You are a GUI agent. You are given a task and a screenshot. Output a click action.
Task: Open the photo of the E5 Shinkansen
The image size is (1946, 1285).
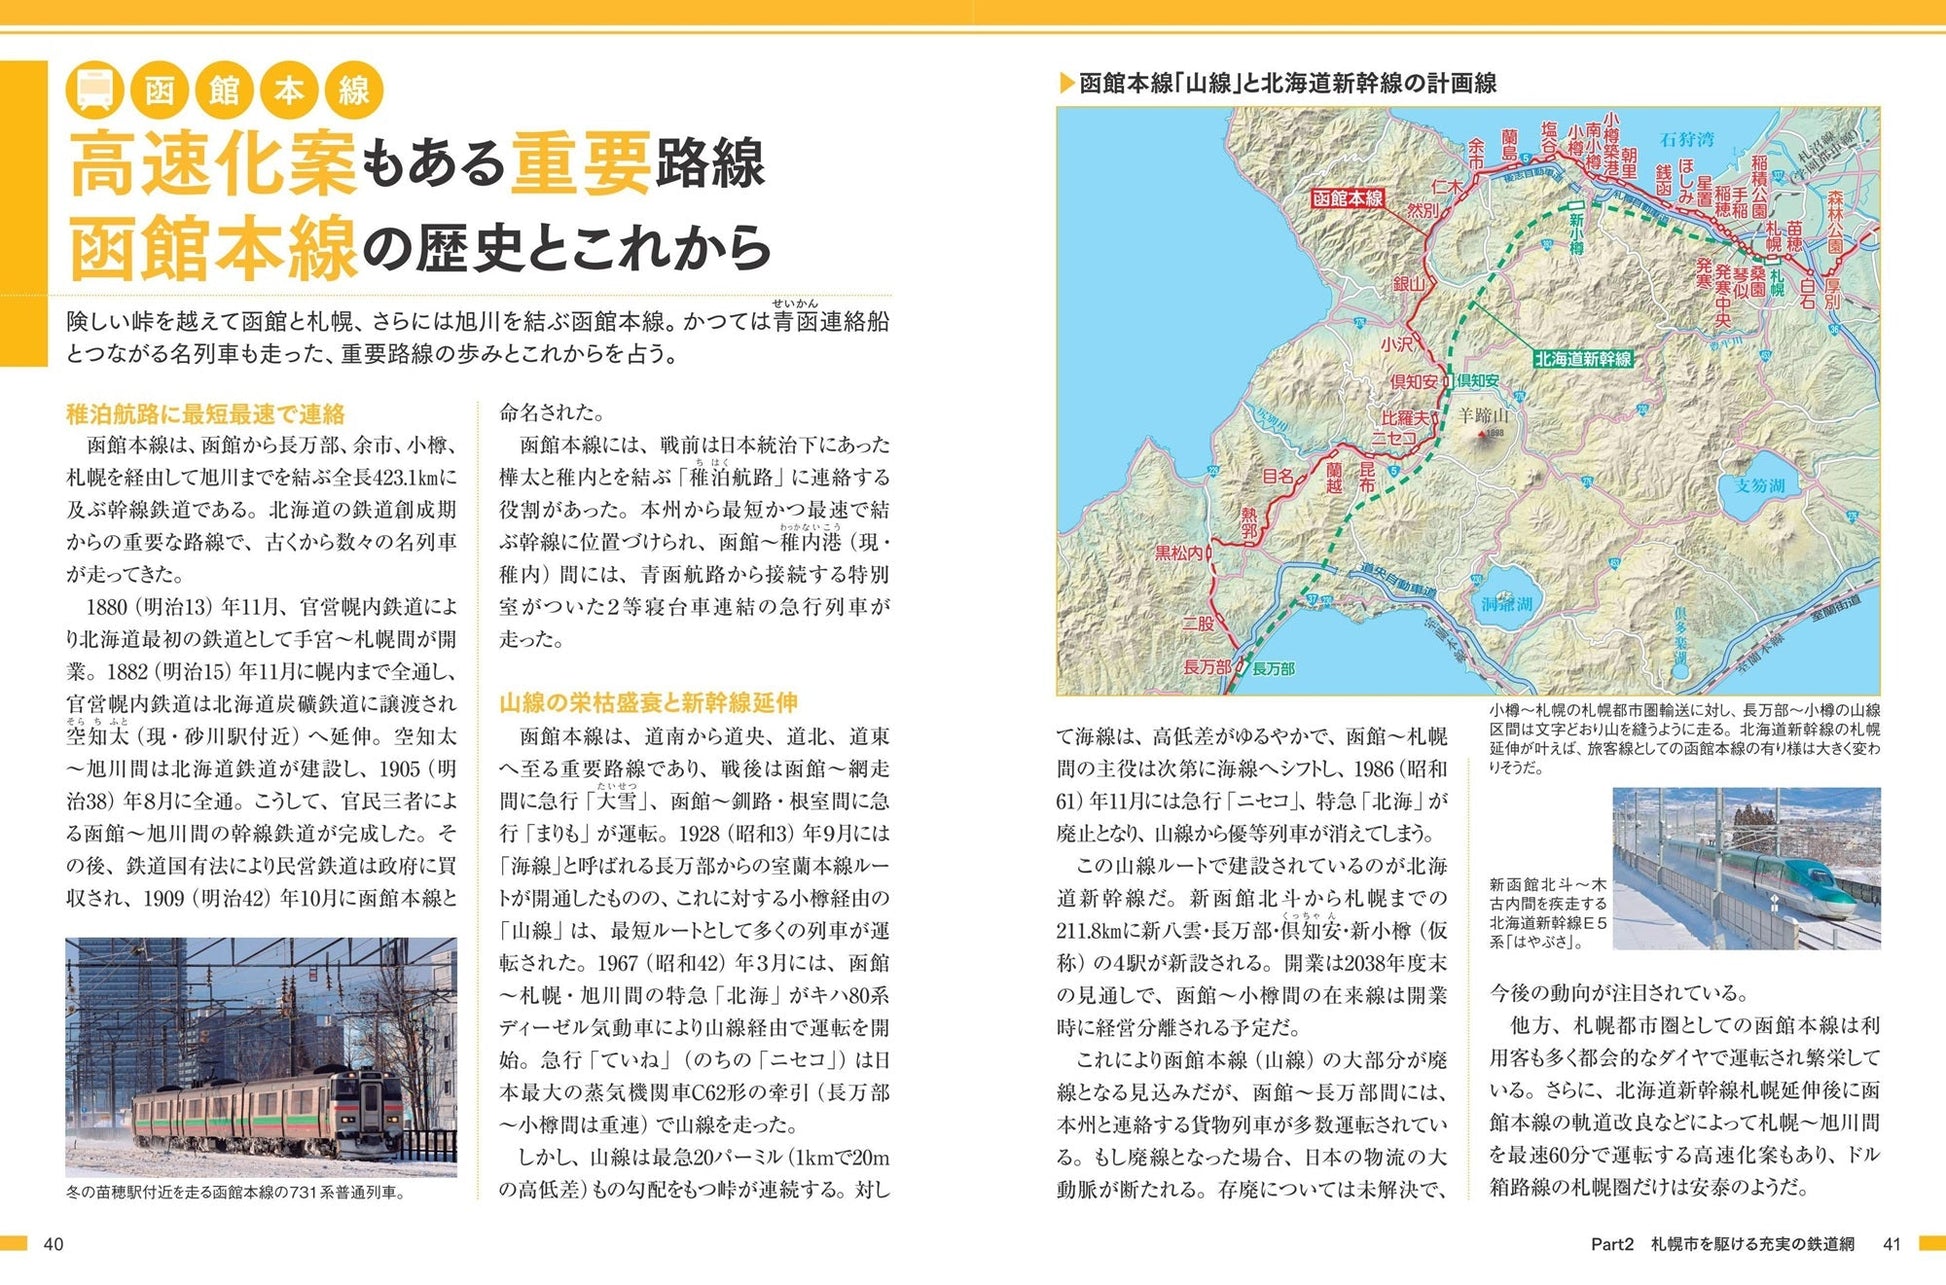tap(1746, 868)
